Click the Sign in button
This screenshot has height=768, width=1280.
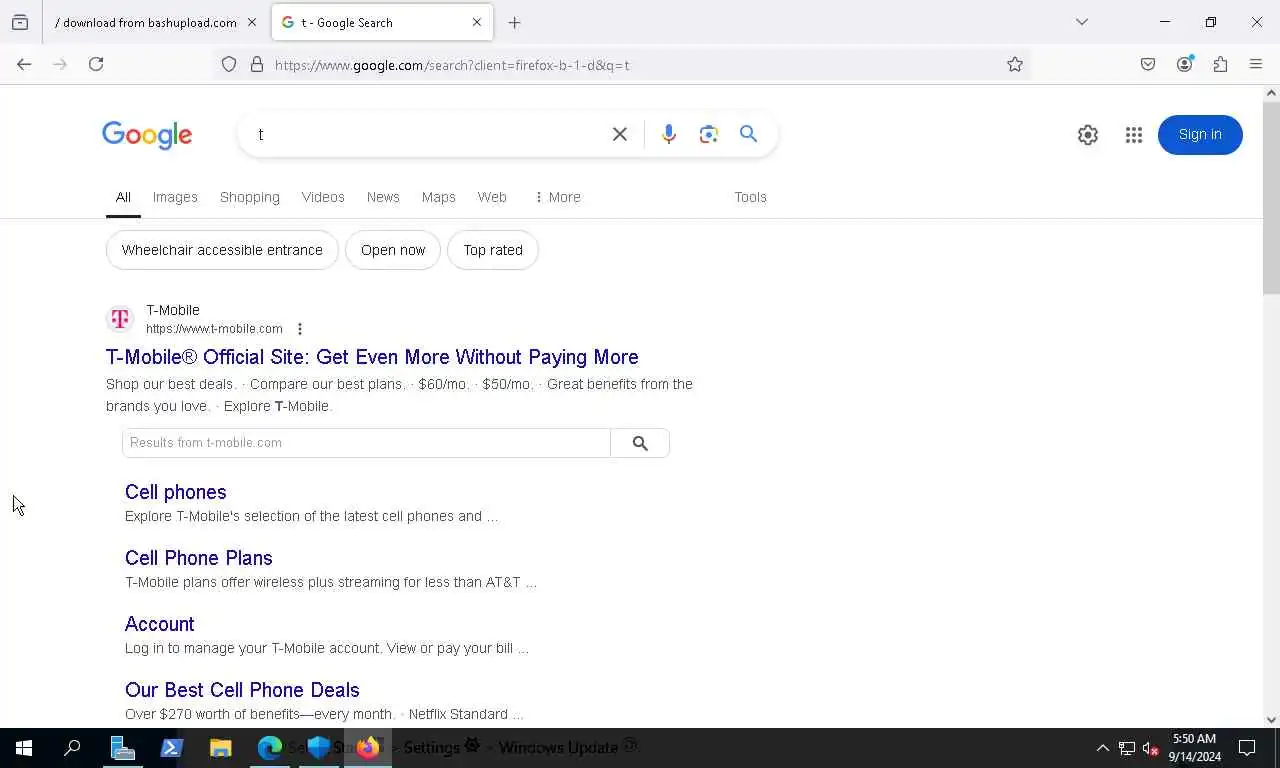click(x=1200, y=135)
